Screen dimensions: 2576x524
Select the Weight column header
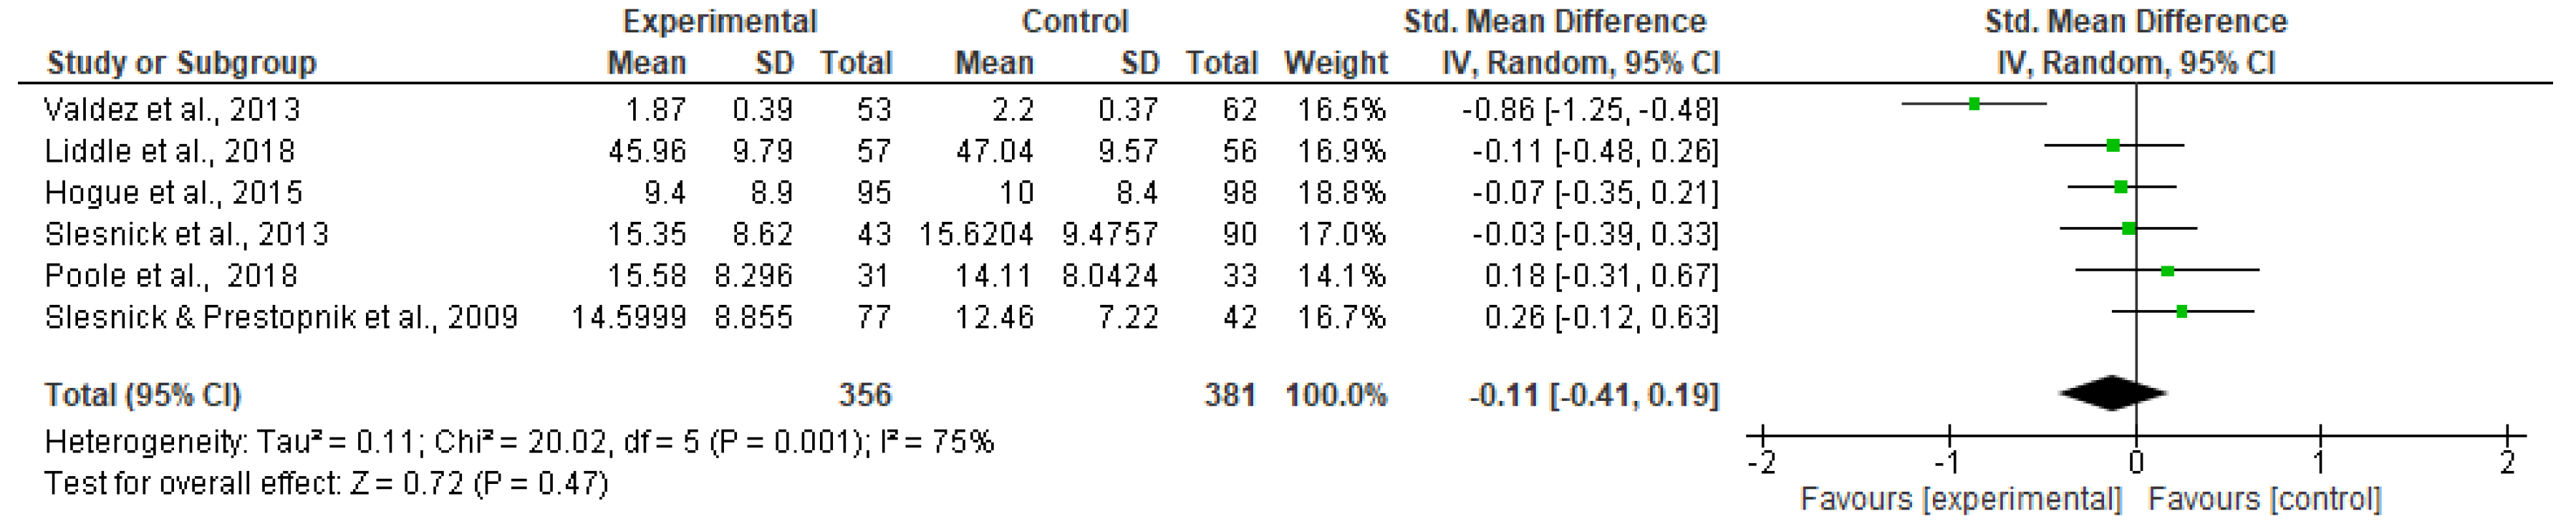(x=1335, y=63)
